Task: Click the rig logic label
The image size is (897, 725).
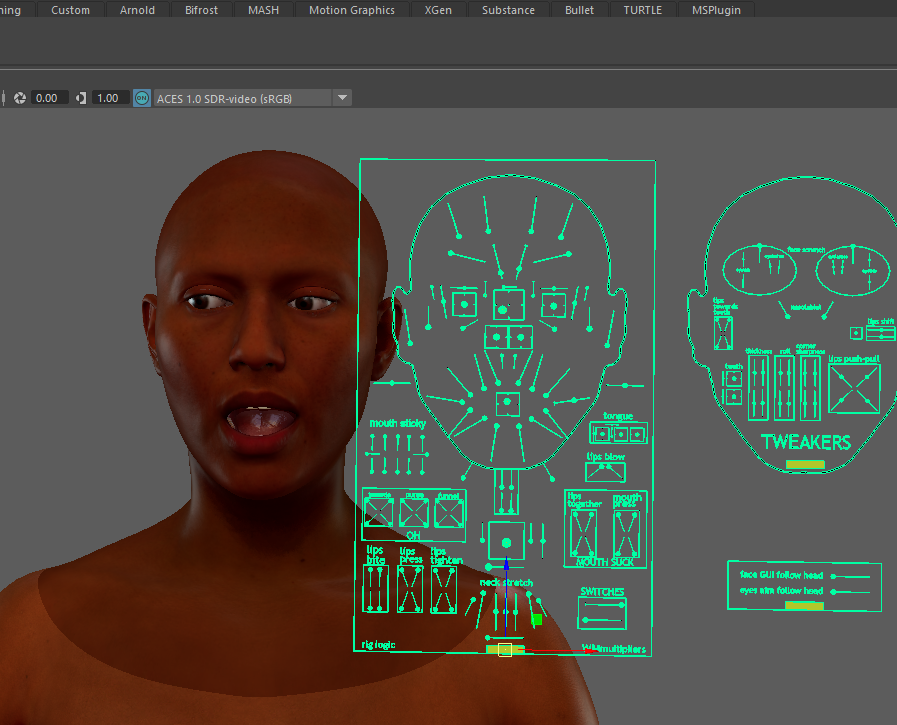Action: (378, 645)
